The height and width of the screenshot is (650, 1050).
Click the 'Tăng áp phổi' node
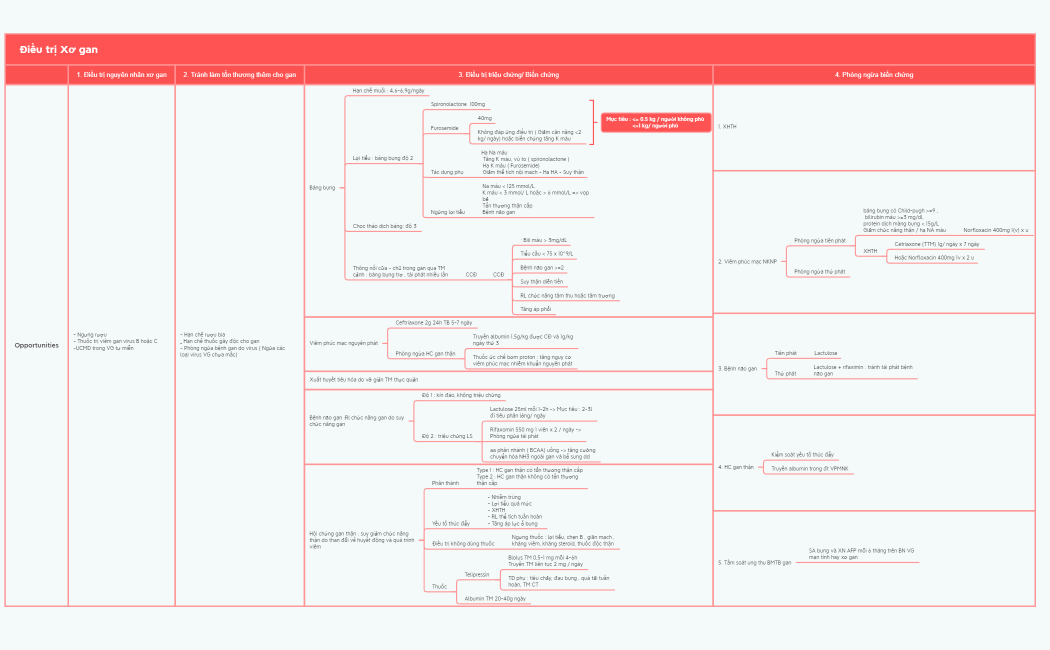pos(536,309)
